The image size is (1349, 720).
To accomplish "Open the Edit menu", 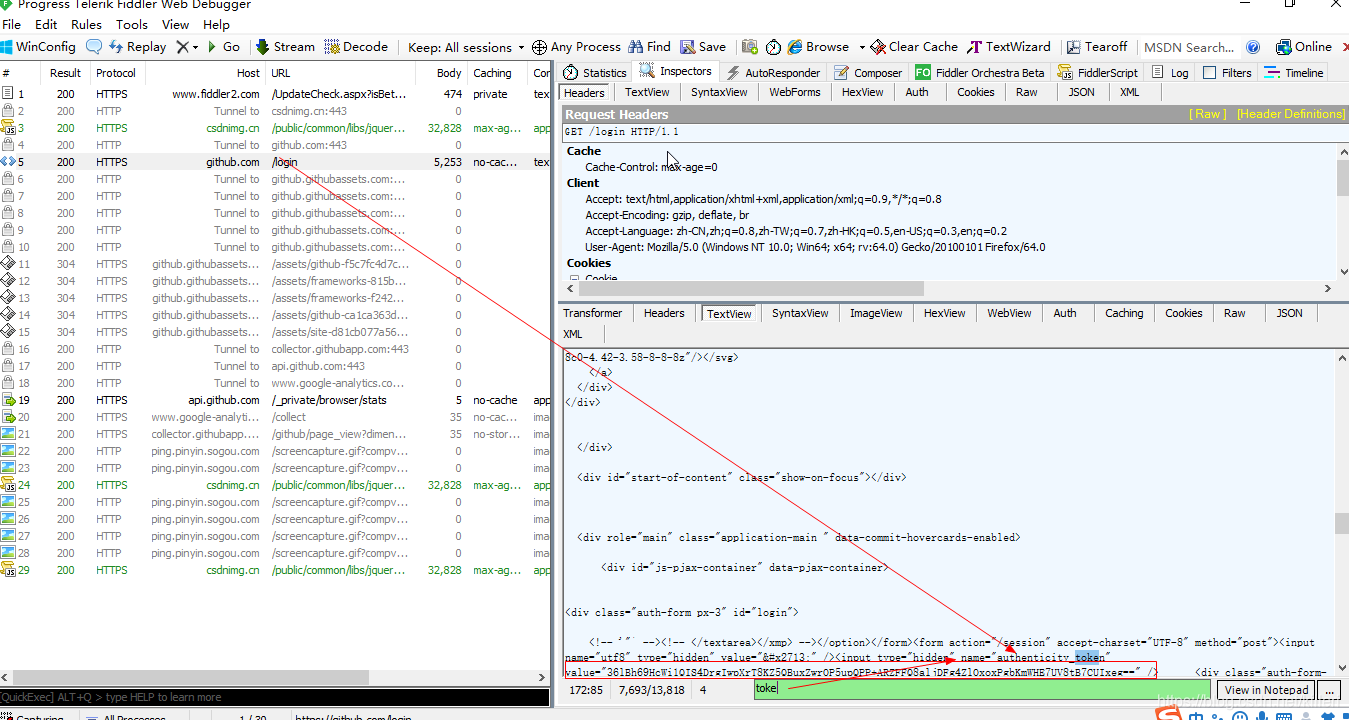I will pyautogui.click(x=46, y=24).
